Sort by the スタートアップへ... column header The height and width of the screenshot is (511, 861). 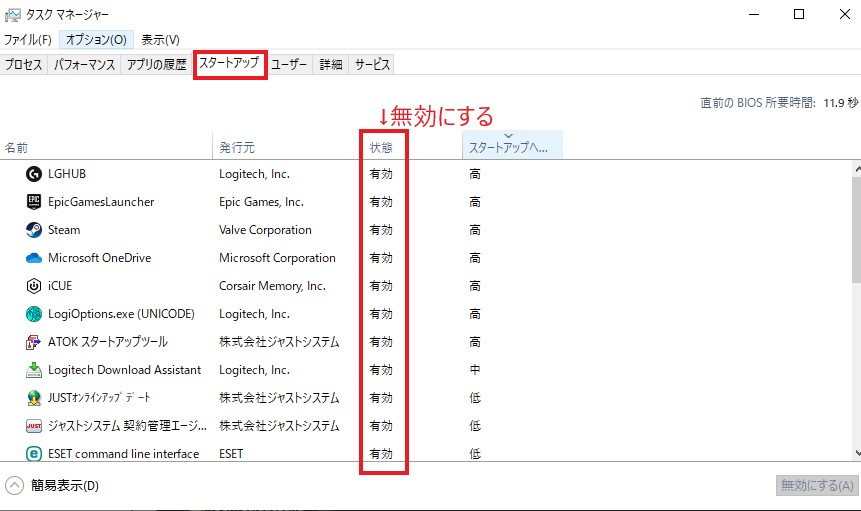point(512,146)
